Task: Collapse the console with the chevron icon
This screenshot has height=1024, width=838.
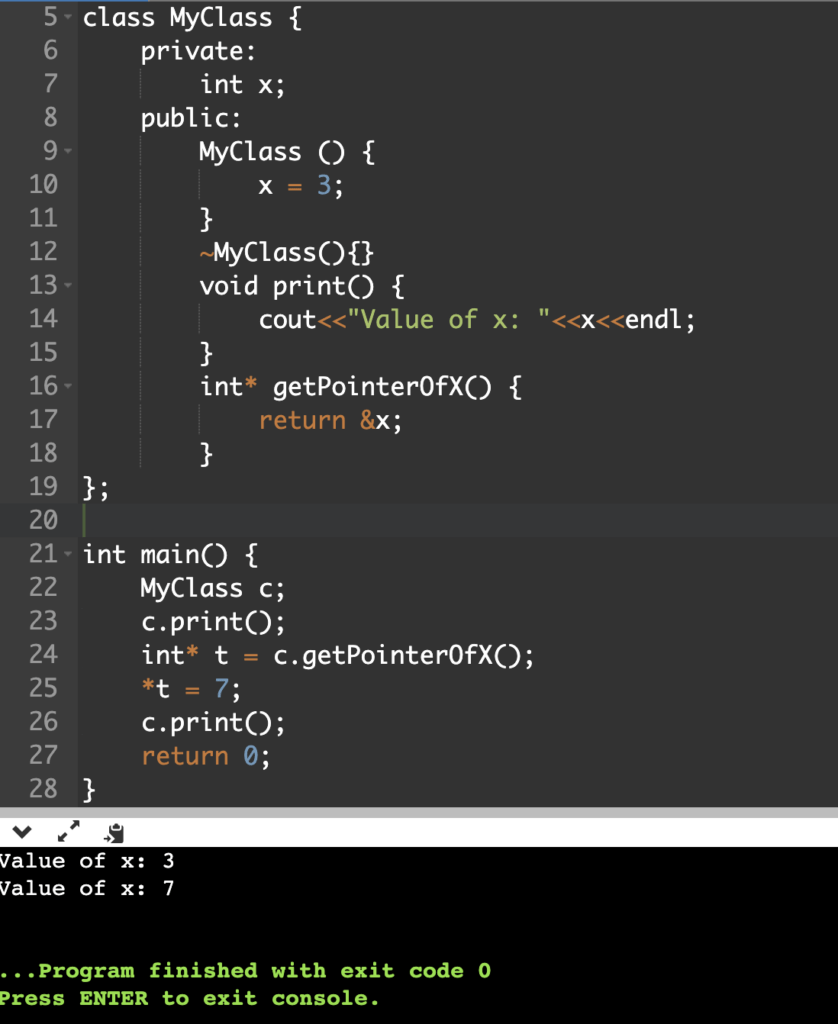Action: pos(22,832)
